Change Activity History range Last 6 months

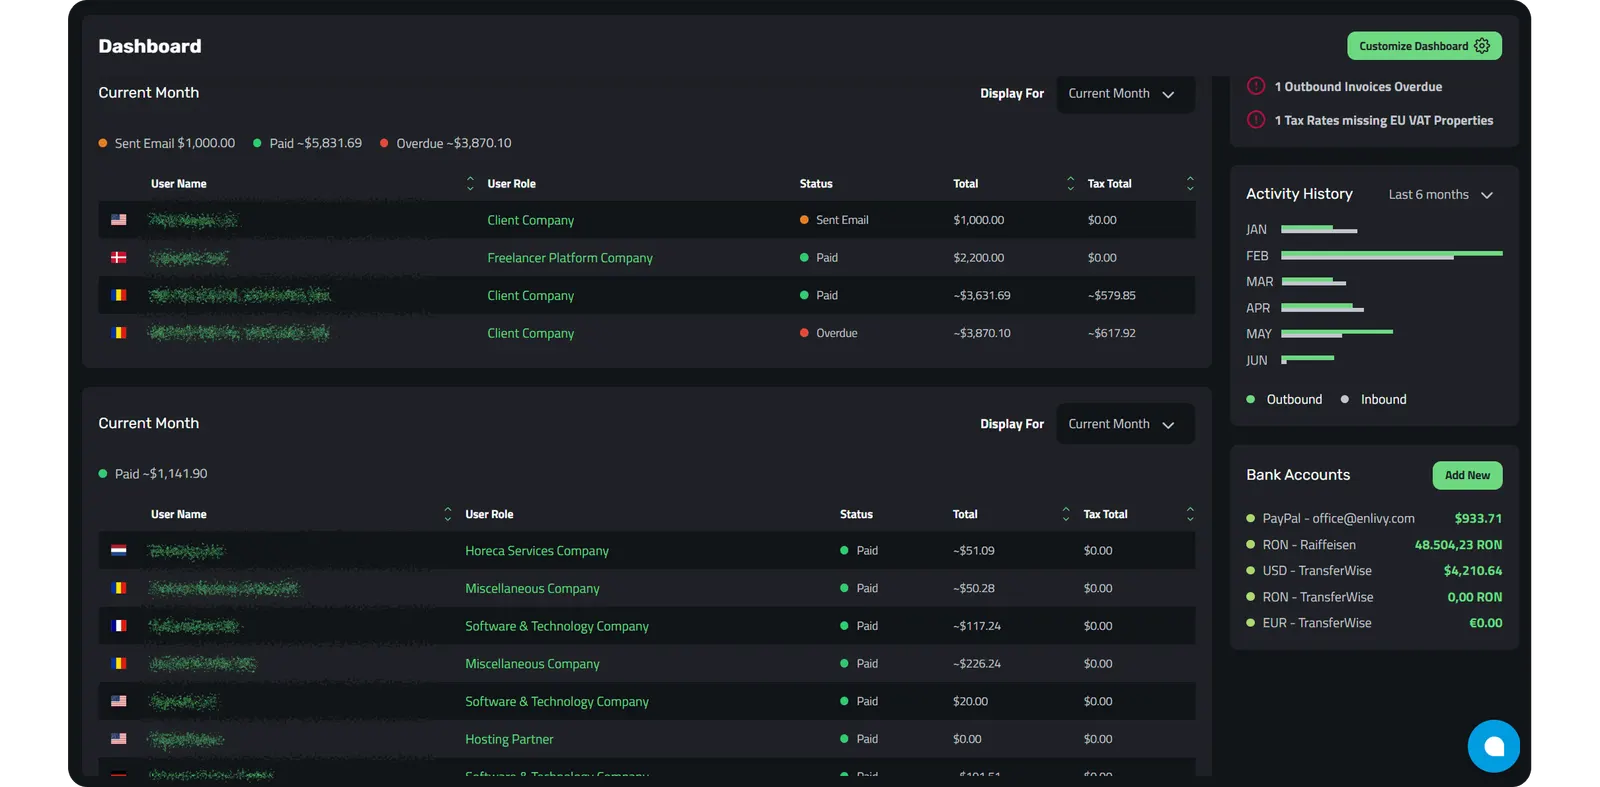[1440, 195]
